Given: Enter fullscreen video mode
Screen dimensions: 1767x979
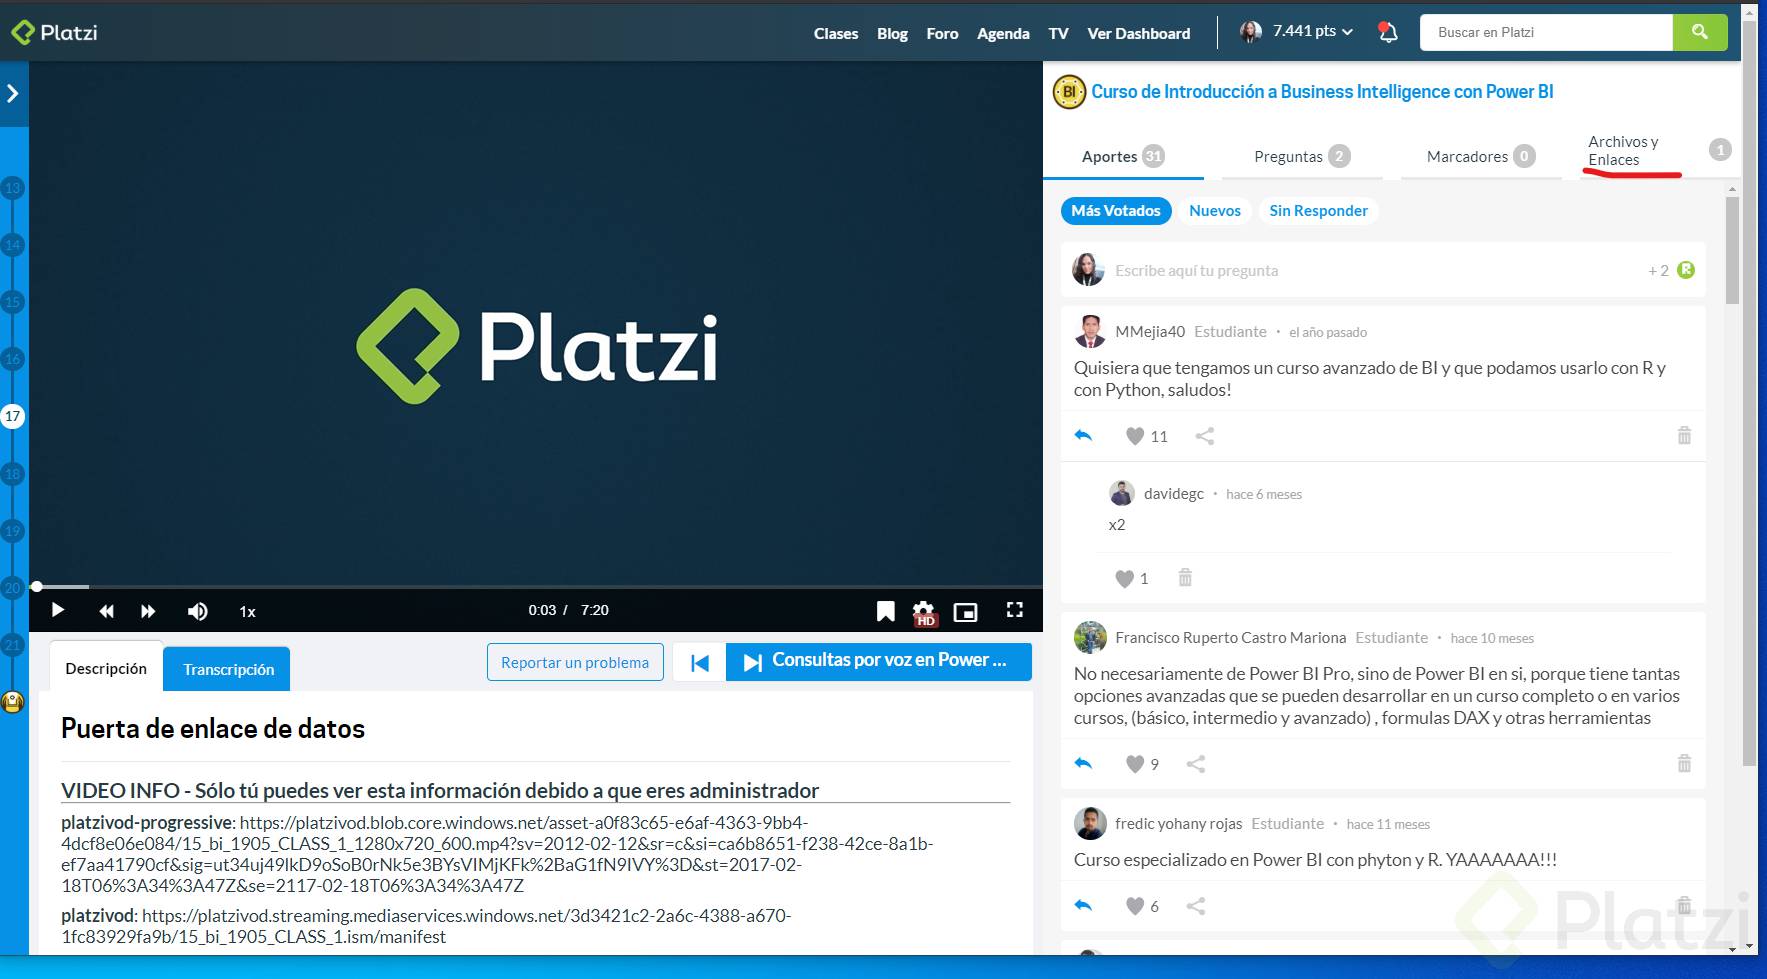Looking at the screenshot, I should point(1015,610).
